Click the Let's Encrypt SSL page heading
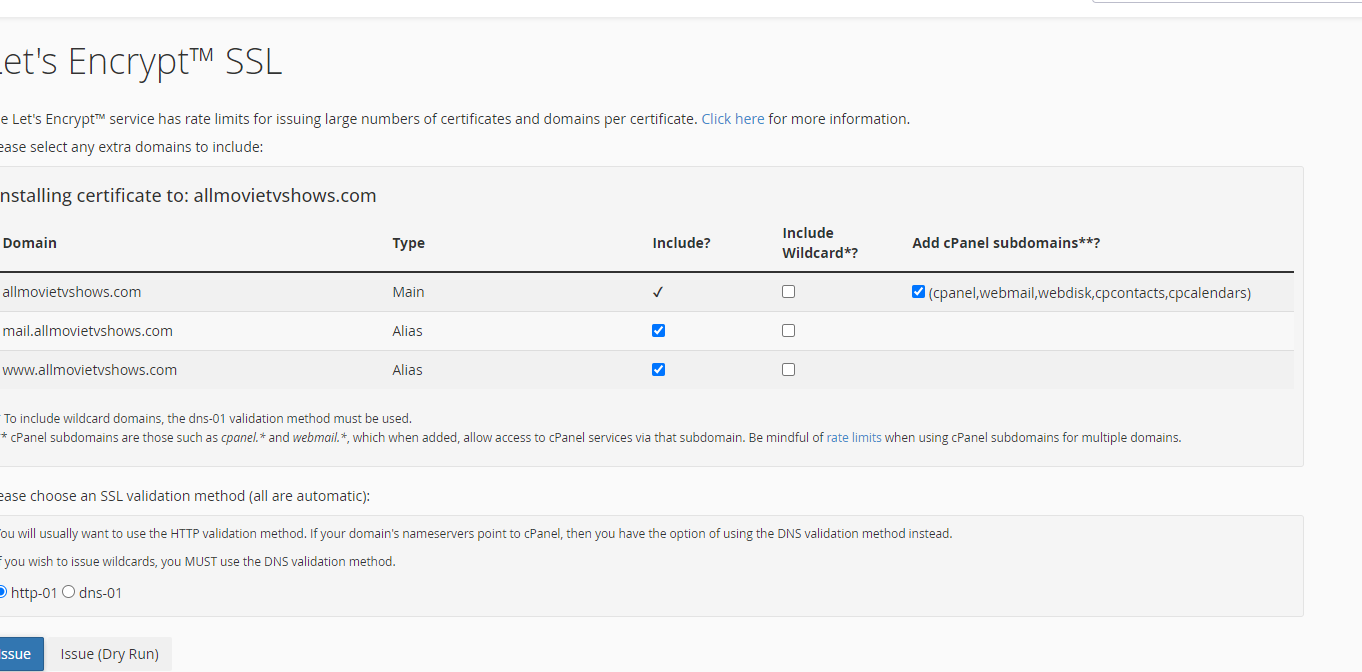Image resolution: width=1362 pixels, height=672 pixels. [x=141, y=62]
